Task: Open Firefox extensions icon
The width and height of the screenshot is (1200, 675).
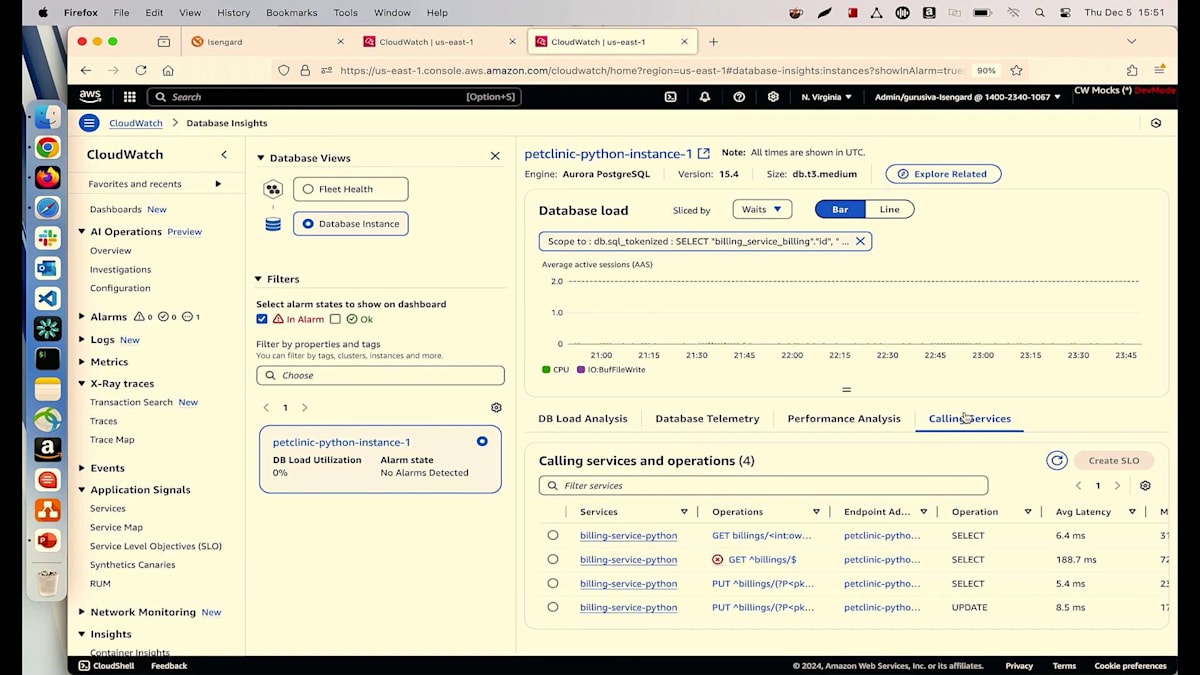Action: pos(1132,70)
